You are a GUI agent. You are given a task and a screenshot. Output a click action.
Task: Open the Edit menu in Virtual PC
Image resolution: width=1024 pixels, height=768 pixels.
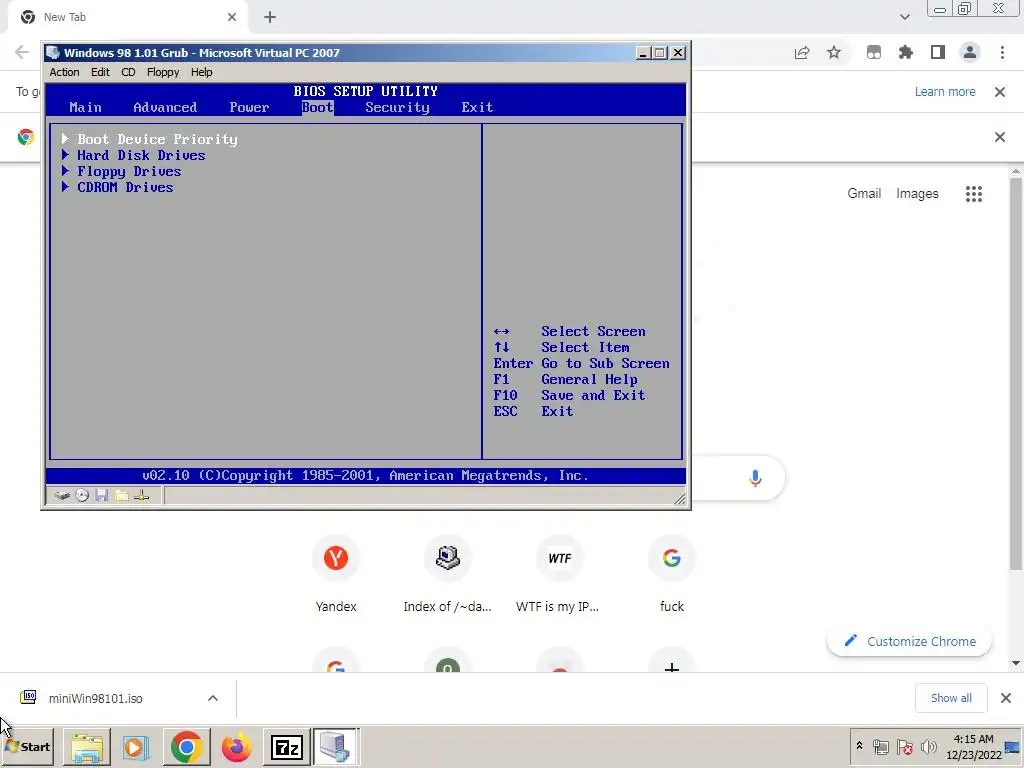(100, 72)
